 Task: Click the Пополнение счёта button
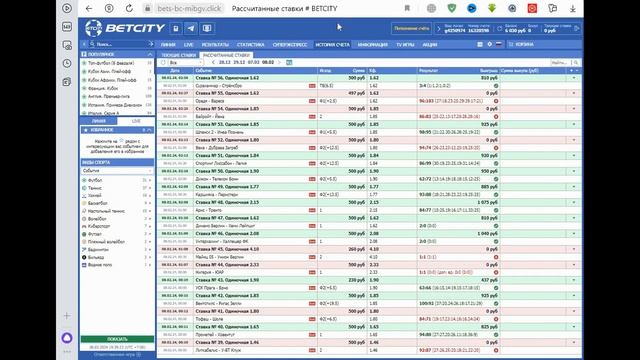click(411, 28)
